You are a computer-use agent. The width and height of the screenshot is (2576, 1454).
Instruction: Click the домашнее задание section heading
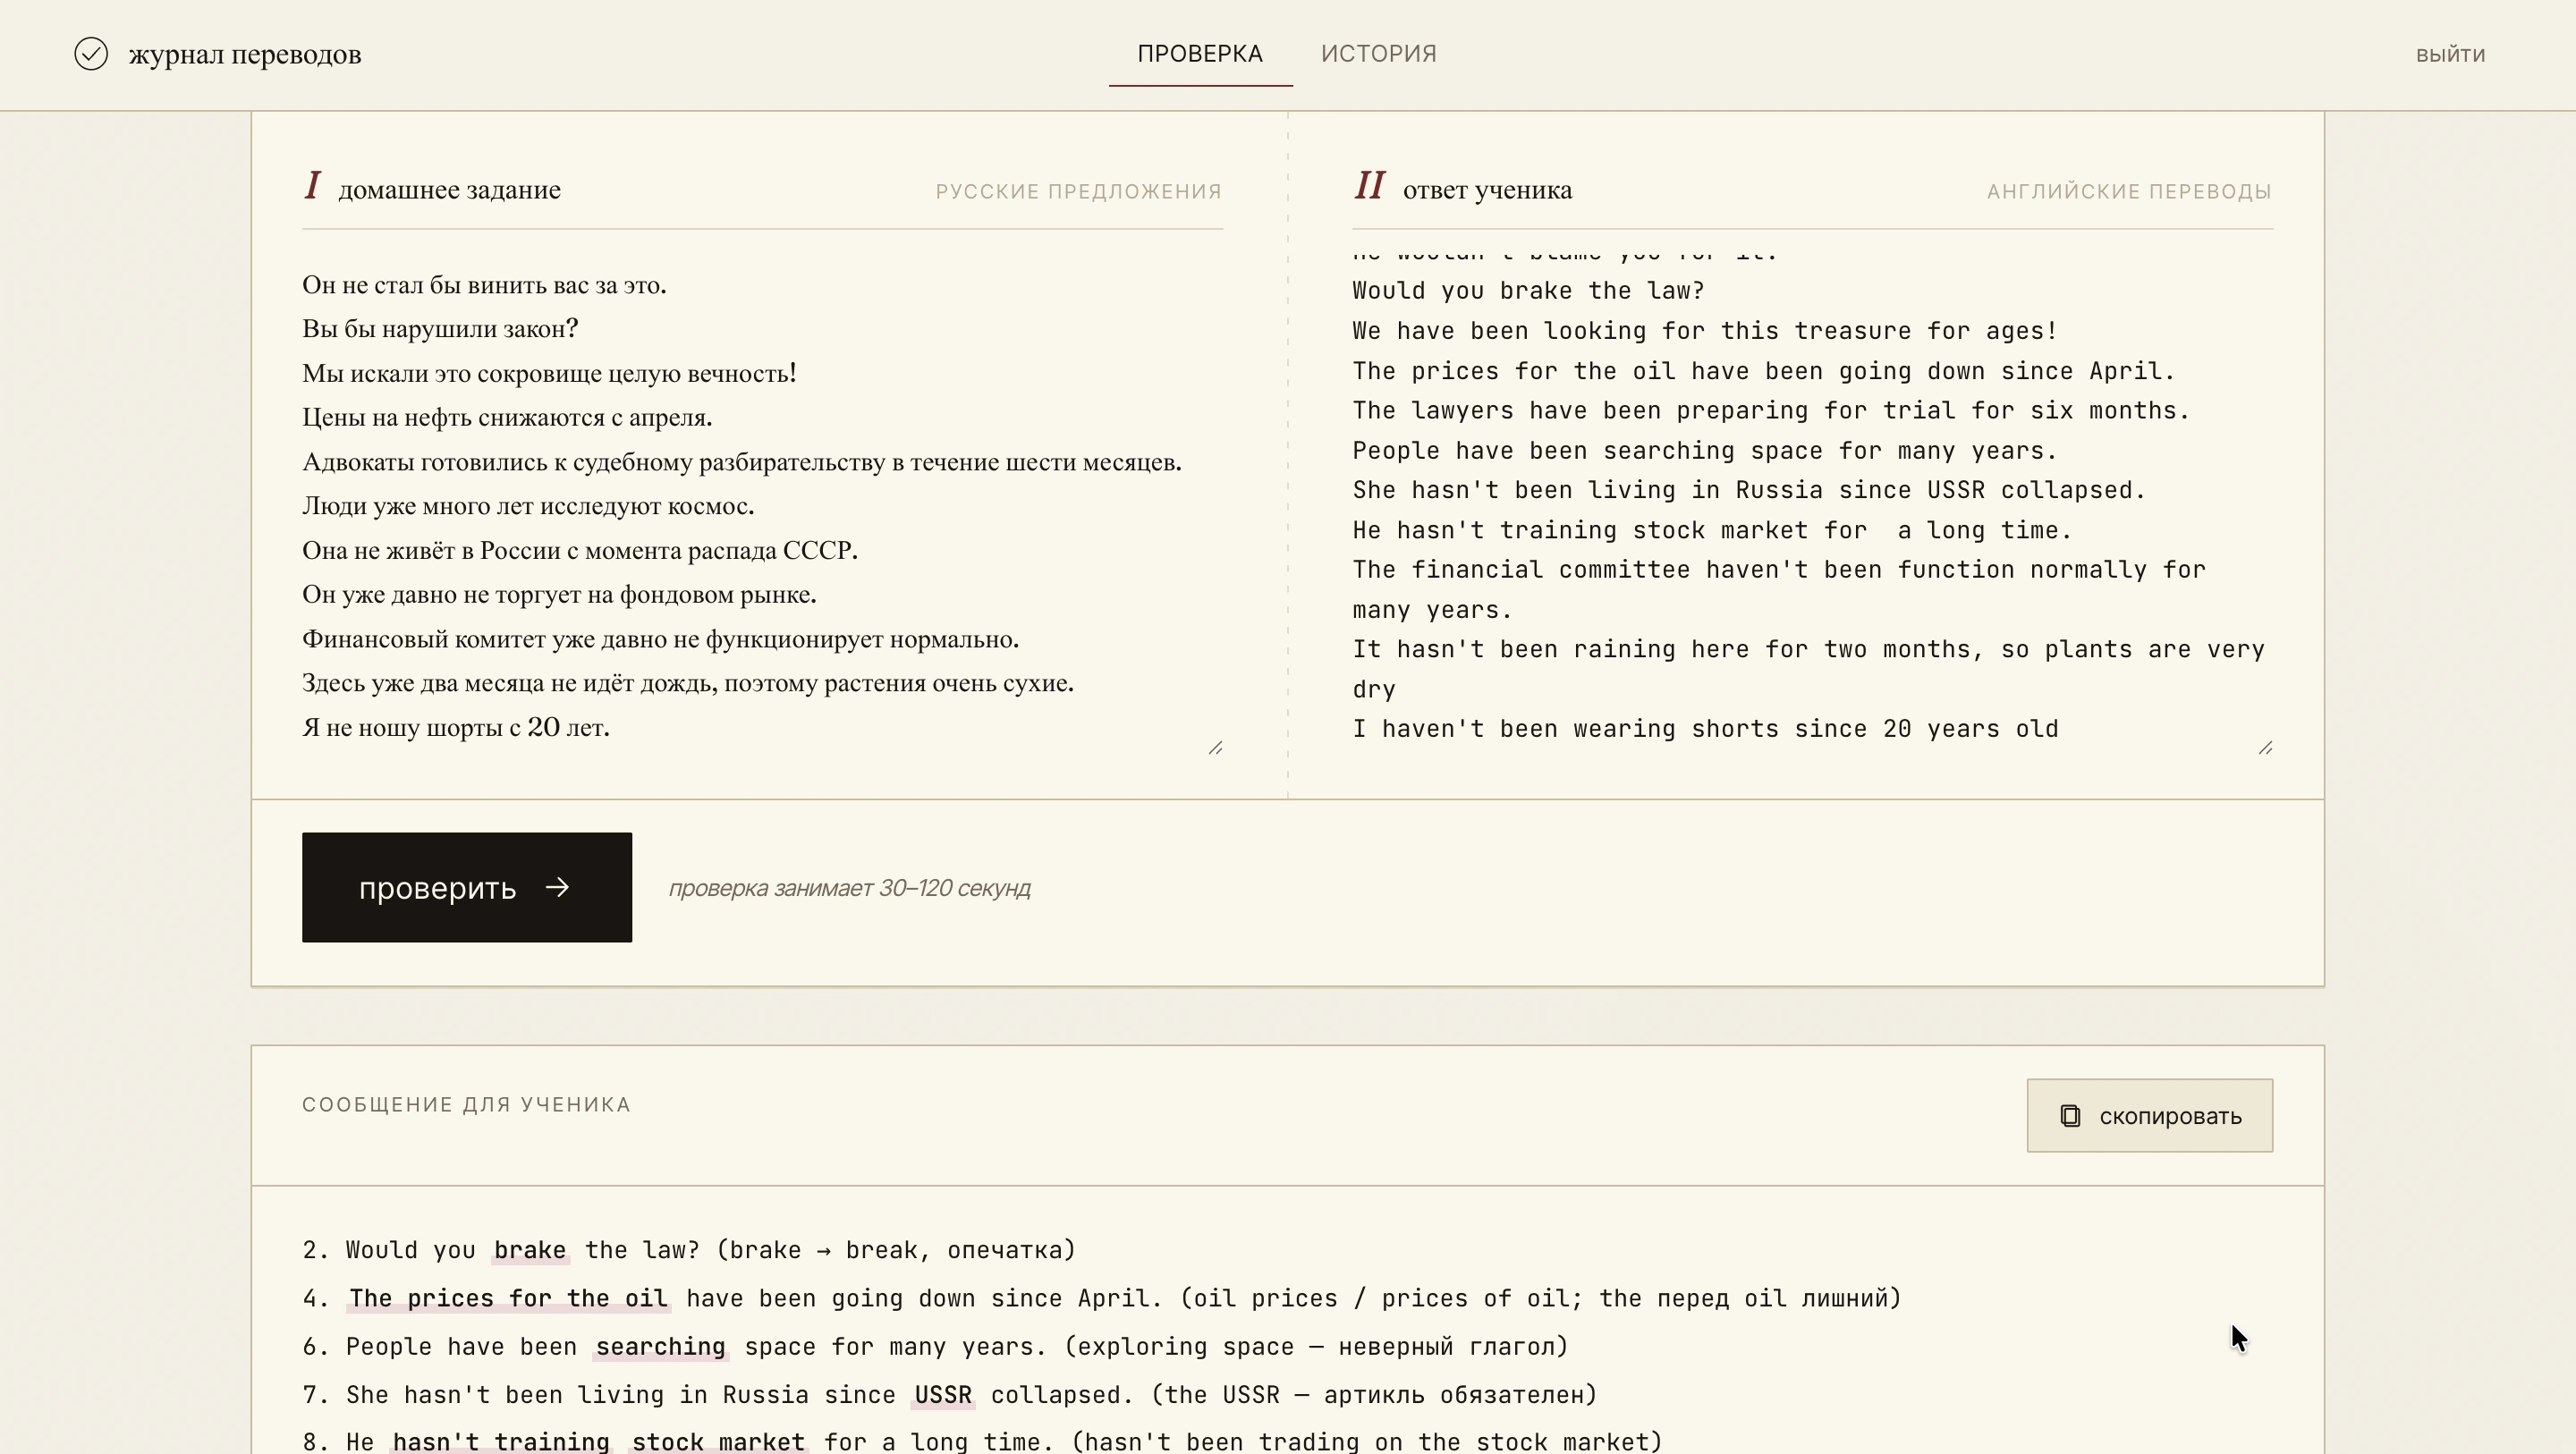pos(449,190)
